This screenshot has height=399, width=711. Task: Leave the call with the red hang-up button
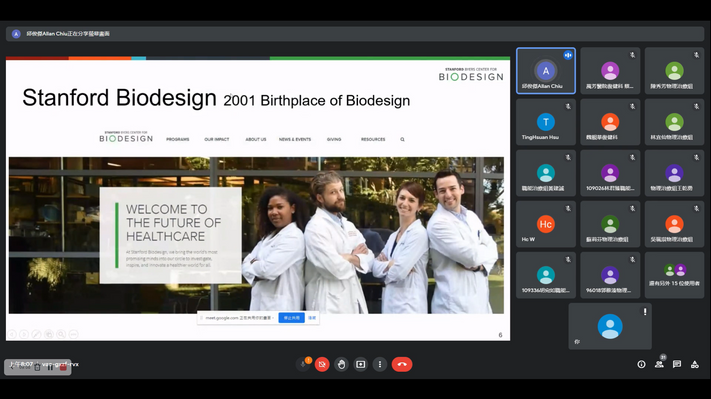402,365
